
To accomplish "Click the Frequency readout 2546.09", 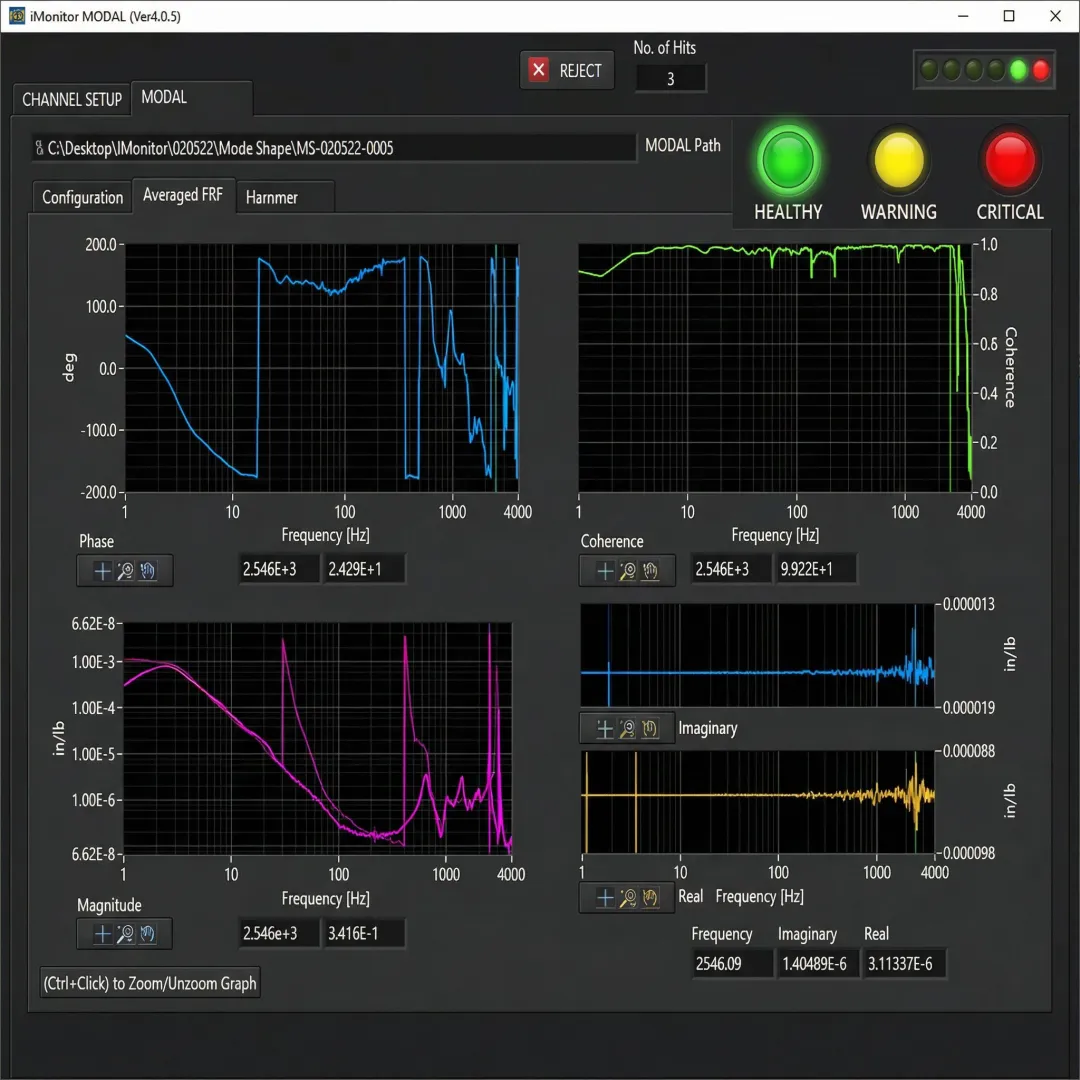I will point(731,964).
